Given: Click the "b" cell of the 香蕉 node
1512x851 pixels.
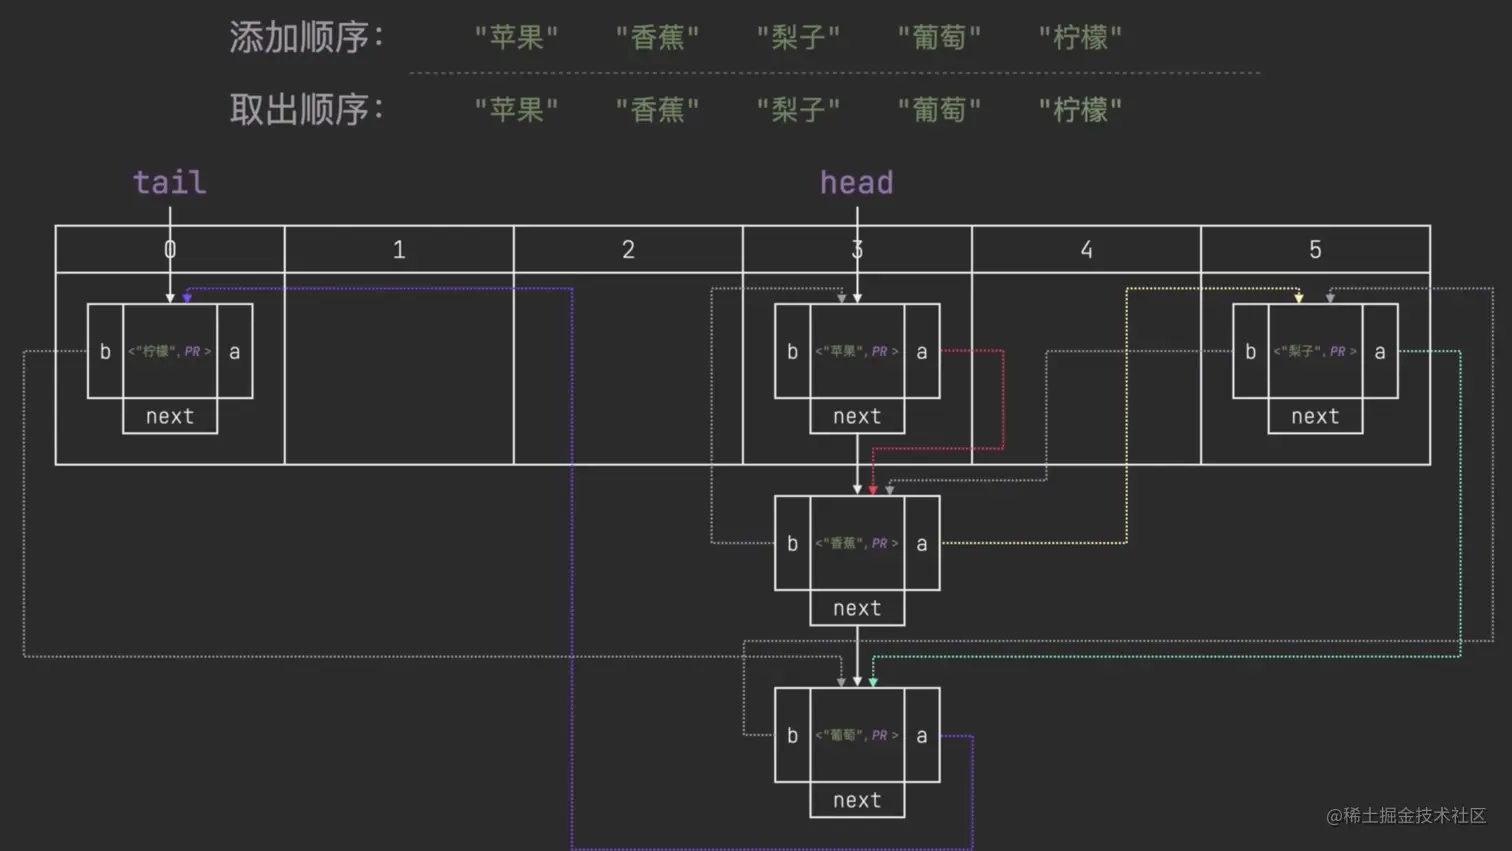Looking at the screenshot, I should pyautogui.click(x=792, y=543).
